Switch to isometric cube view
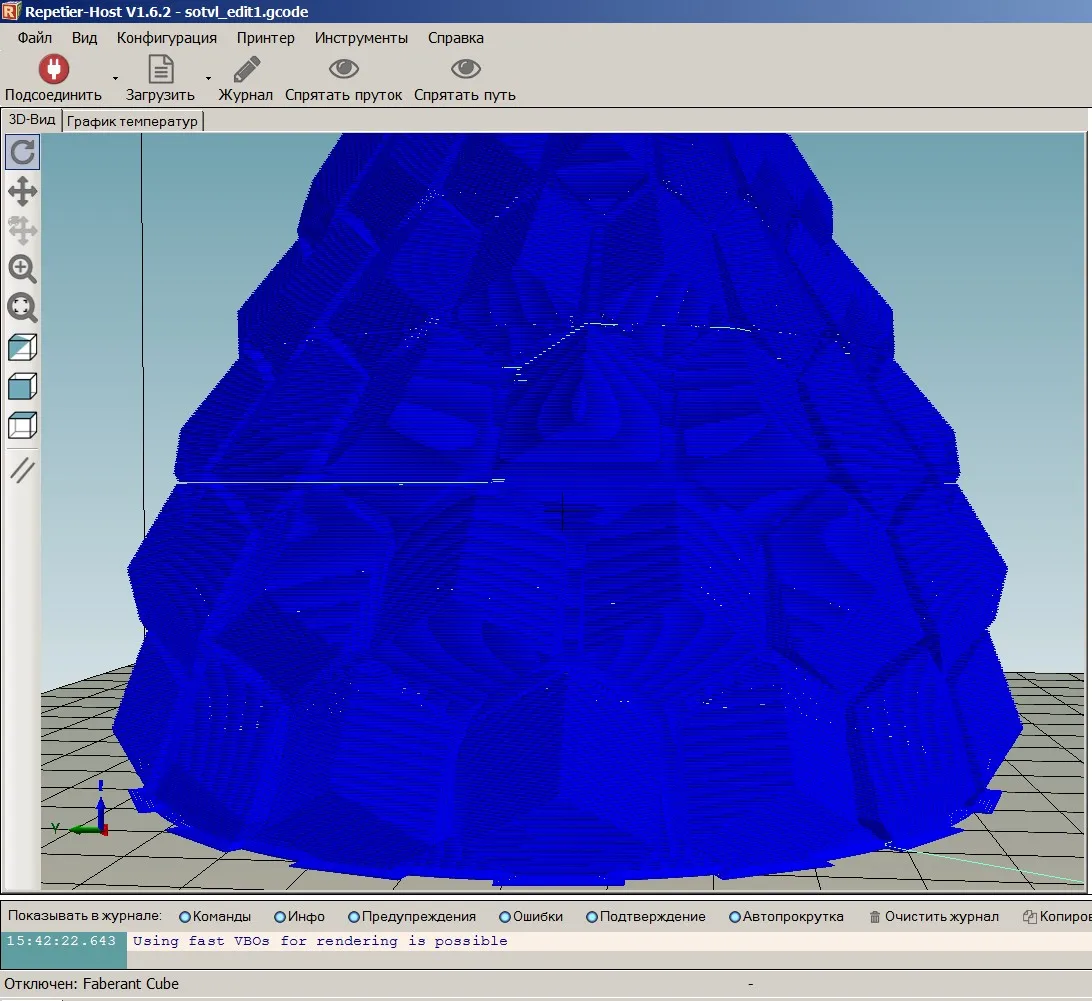The image size is (1092, 1001). coord(22,347)
